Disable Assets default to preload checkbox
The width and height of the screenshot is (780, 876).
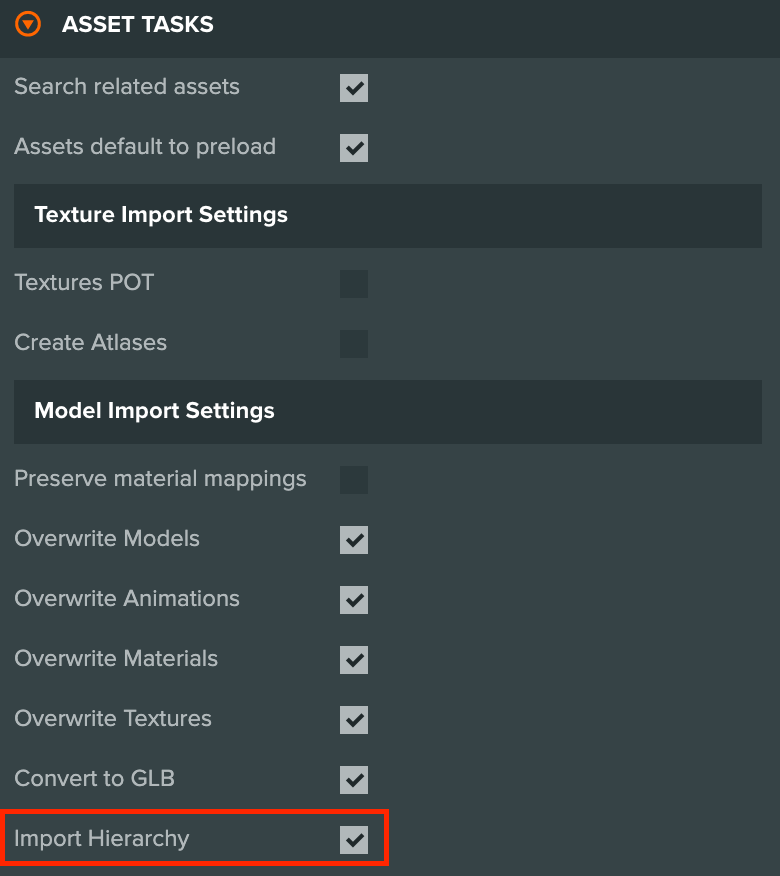(354, 147)
